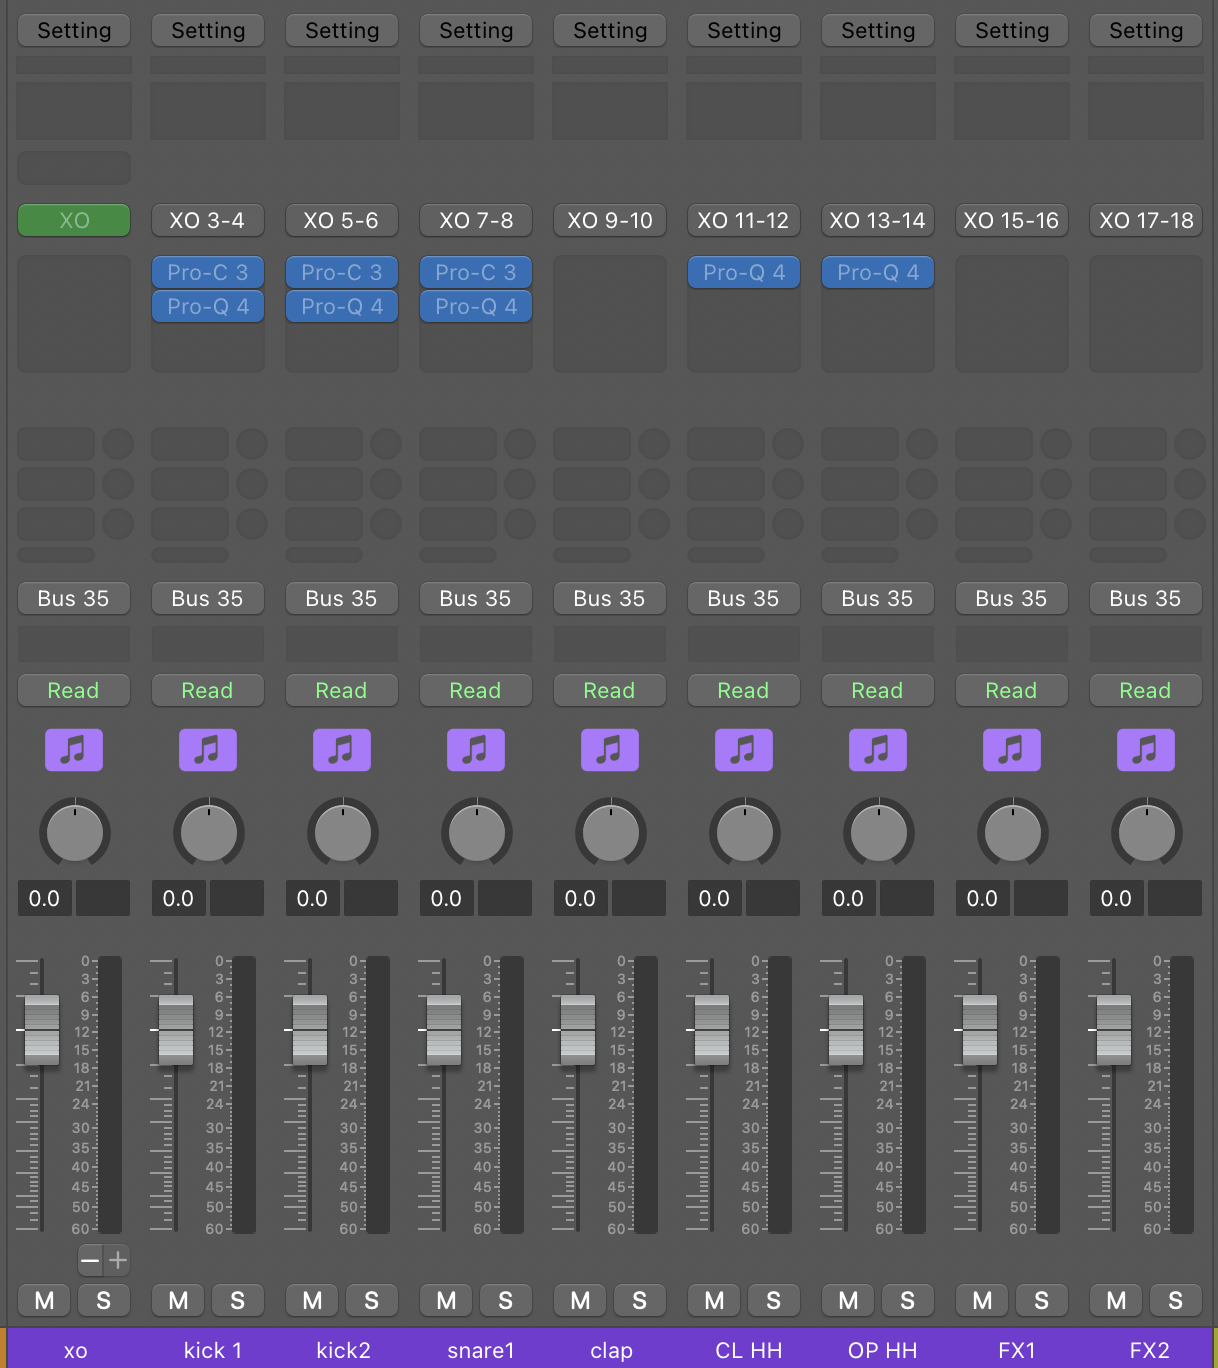Click the music note icon on kick2

(342, 750)
